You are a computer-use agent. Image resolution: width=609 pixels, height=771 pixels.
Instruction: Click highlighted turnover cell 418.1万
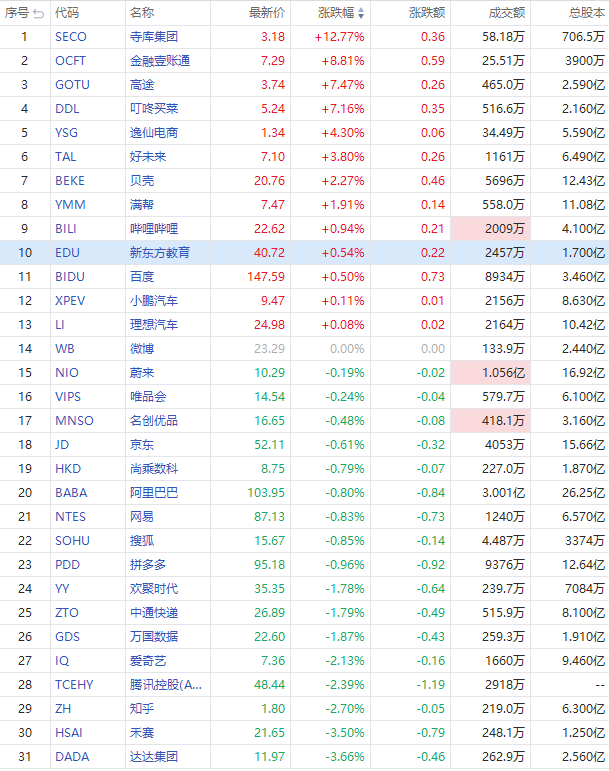491,421
